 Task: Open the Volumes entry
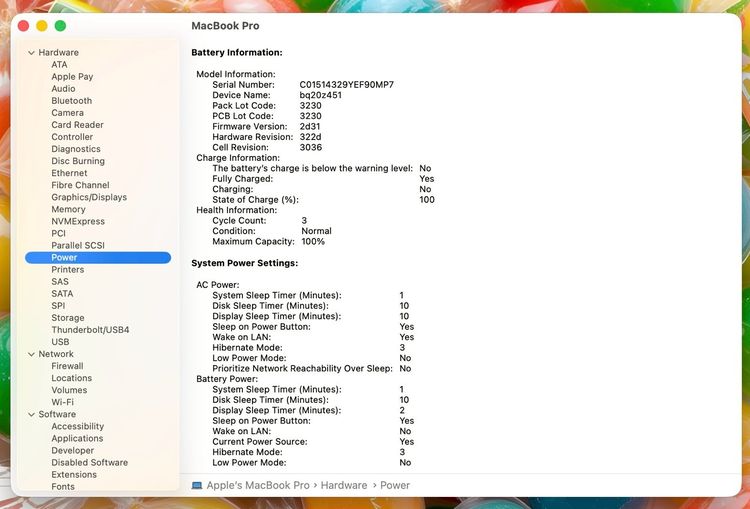[x=69, y=390]
